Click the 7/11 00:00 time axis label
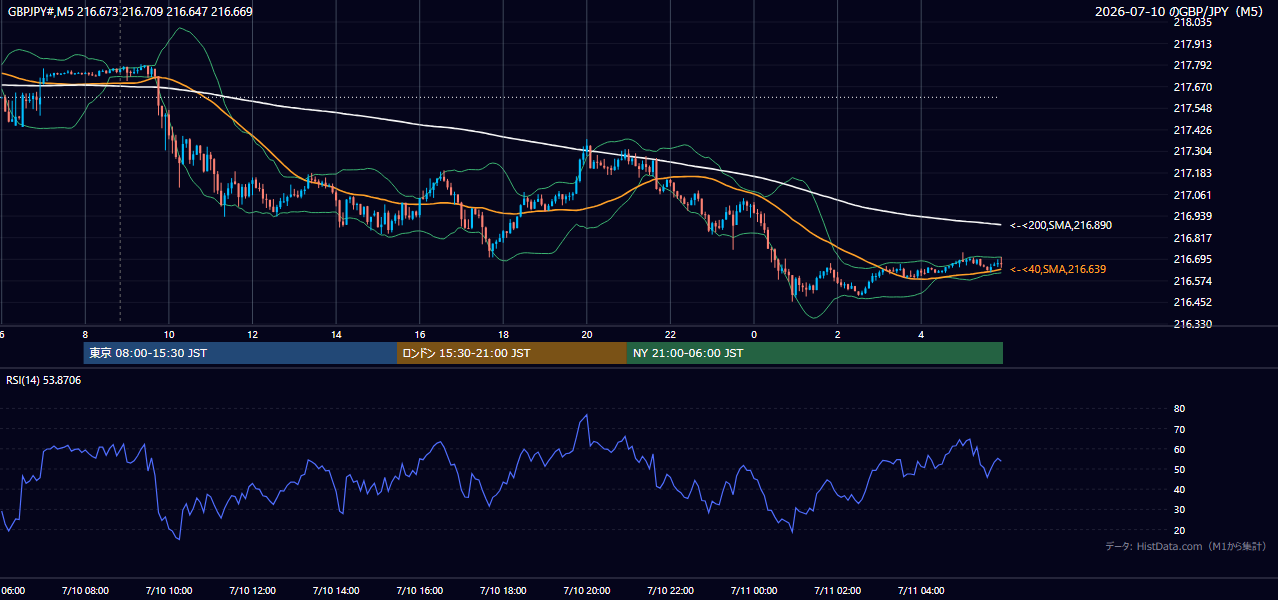This screenshot has width=1278, height=600. point(754,590)
